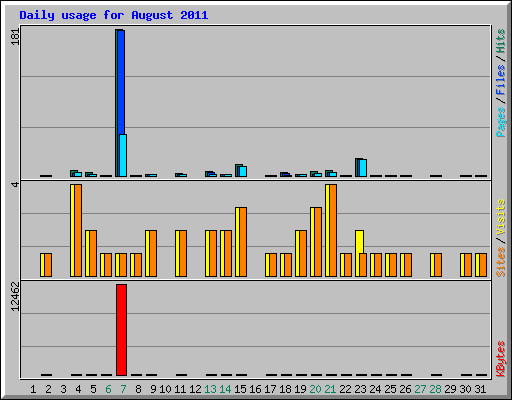Click the orange 'Sites' legend label
Screen dimensions: 512x400
pos(500,262)
